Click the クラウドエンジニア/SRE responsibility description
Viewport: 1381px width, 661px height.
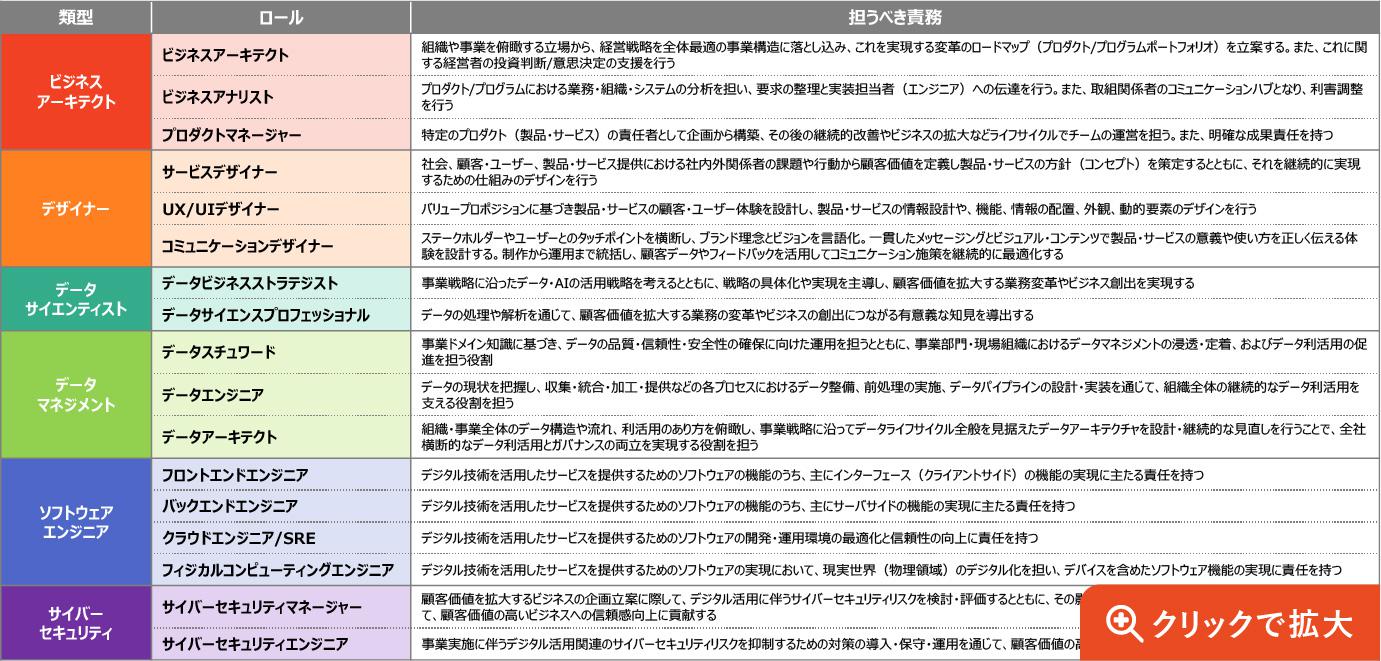pyautogui.click(x=895, y=538)
